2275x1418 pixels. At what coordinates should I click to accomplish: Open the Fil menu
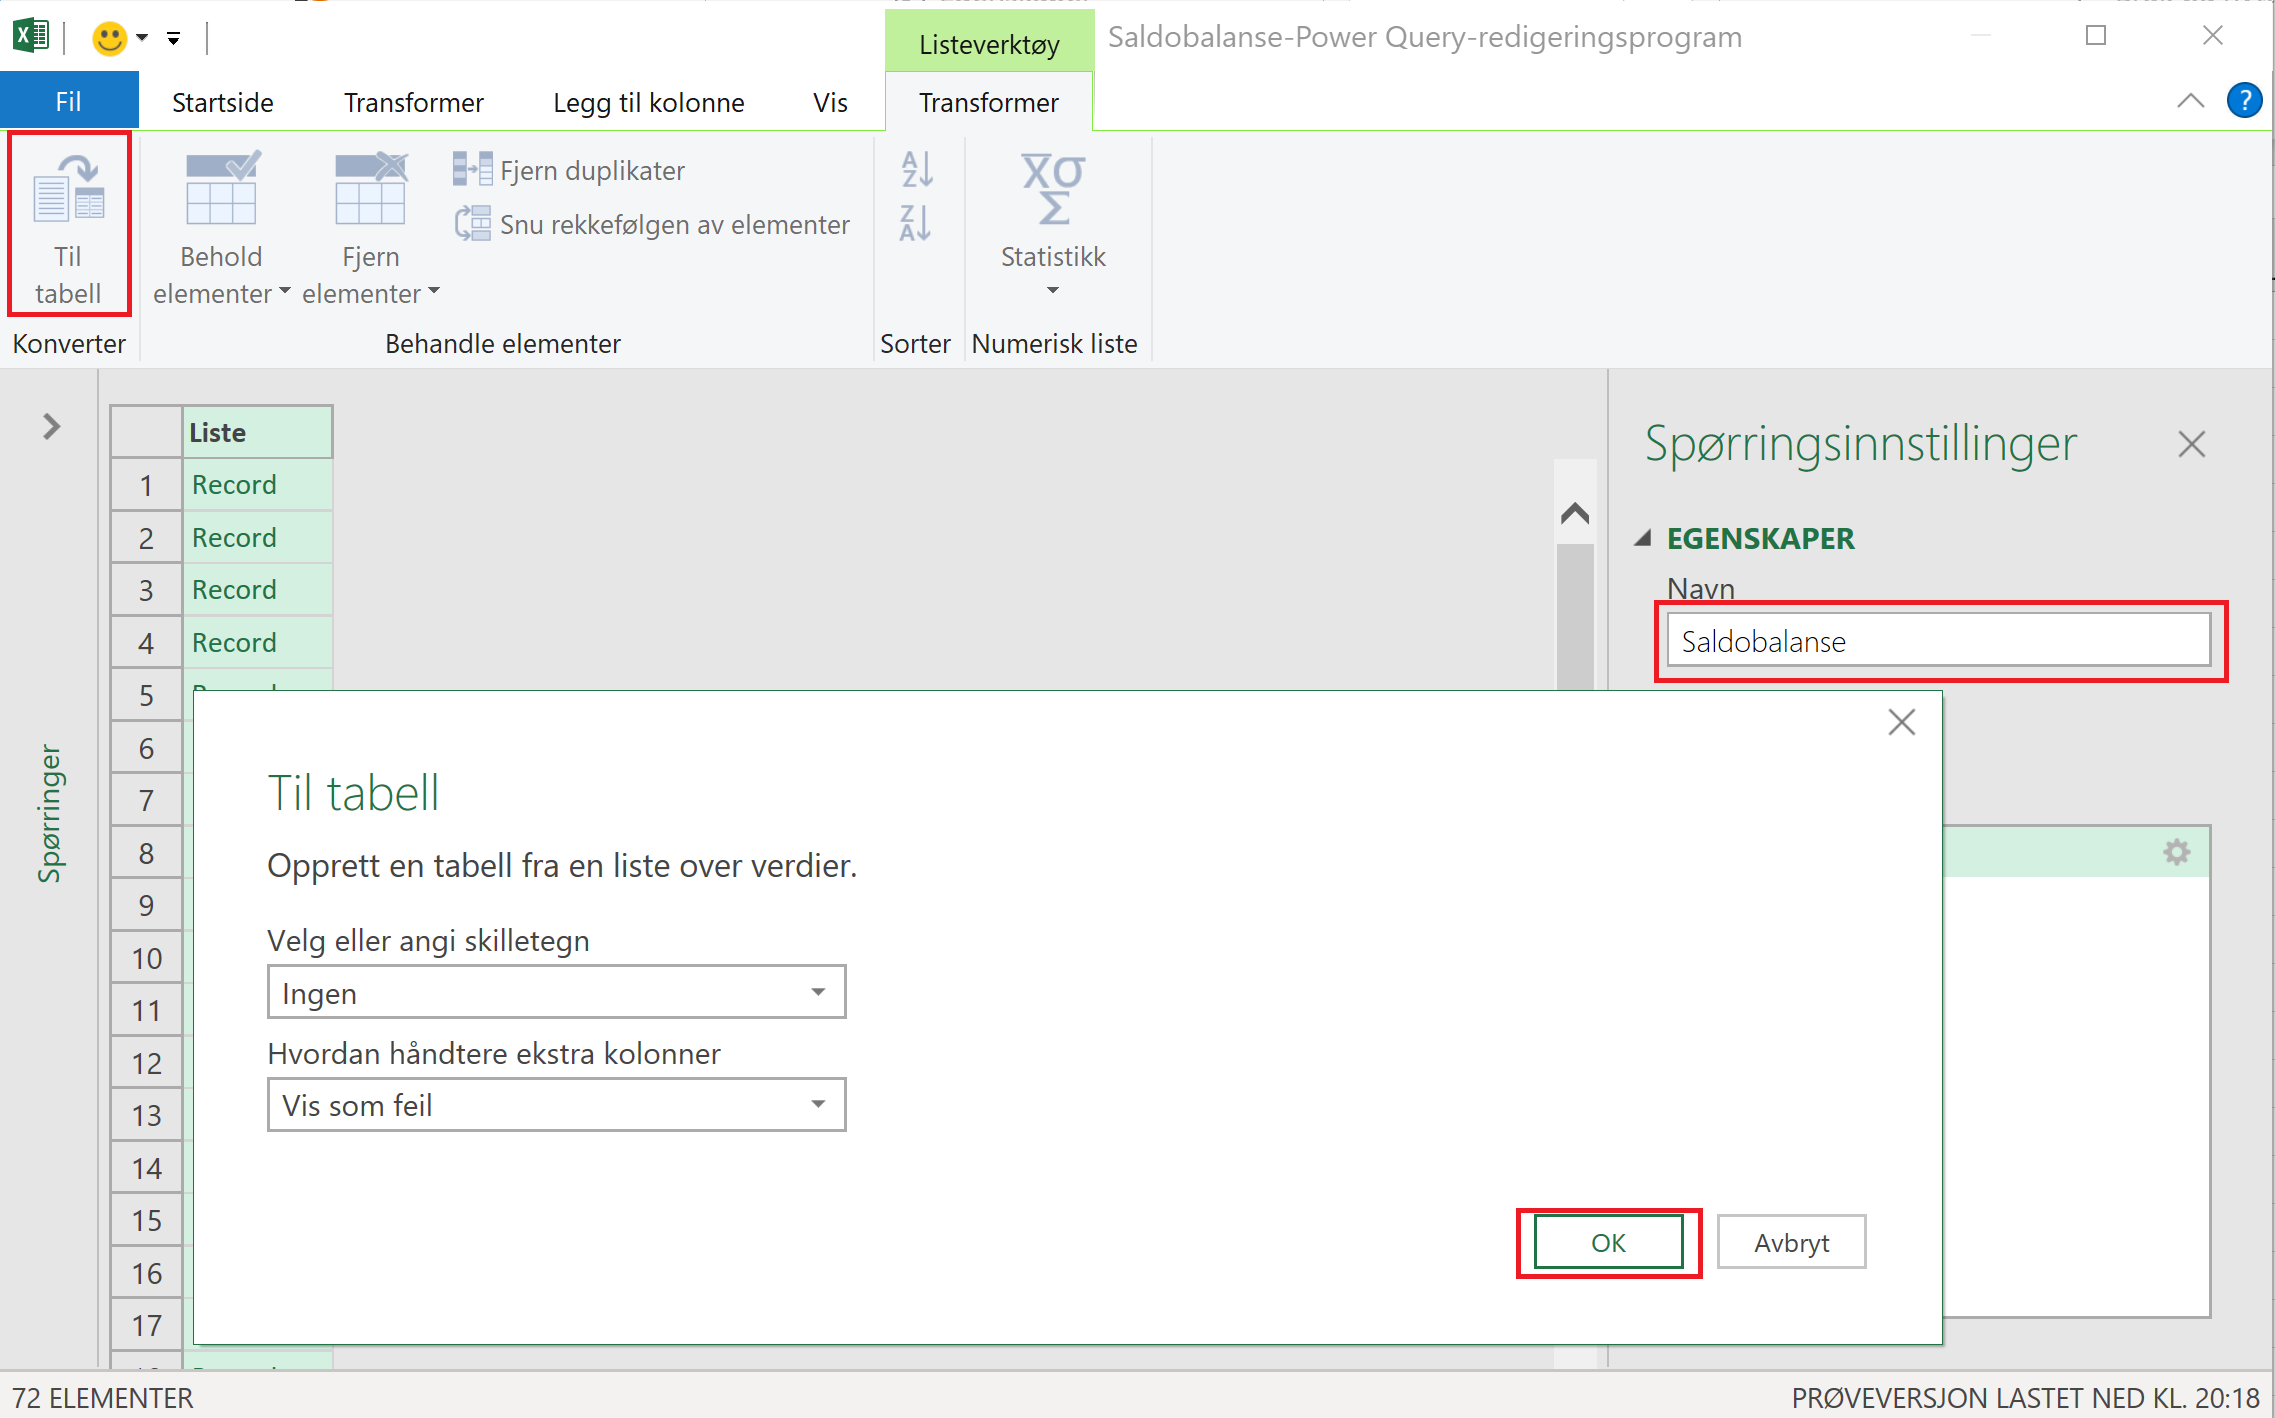pyautogui.click(x=68, y=102)
